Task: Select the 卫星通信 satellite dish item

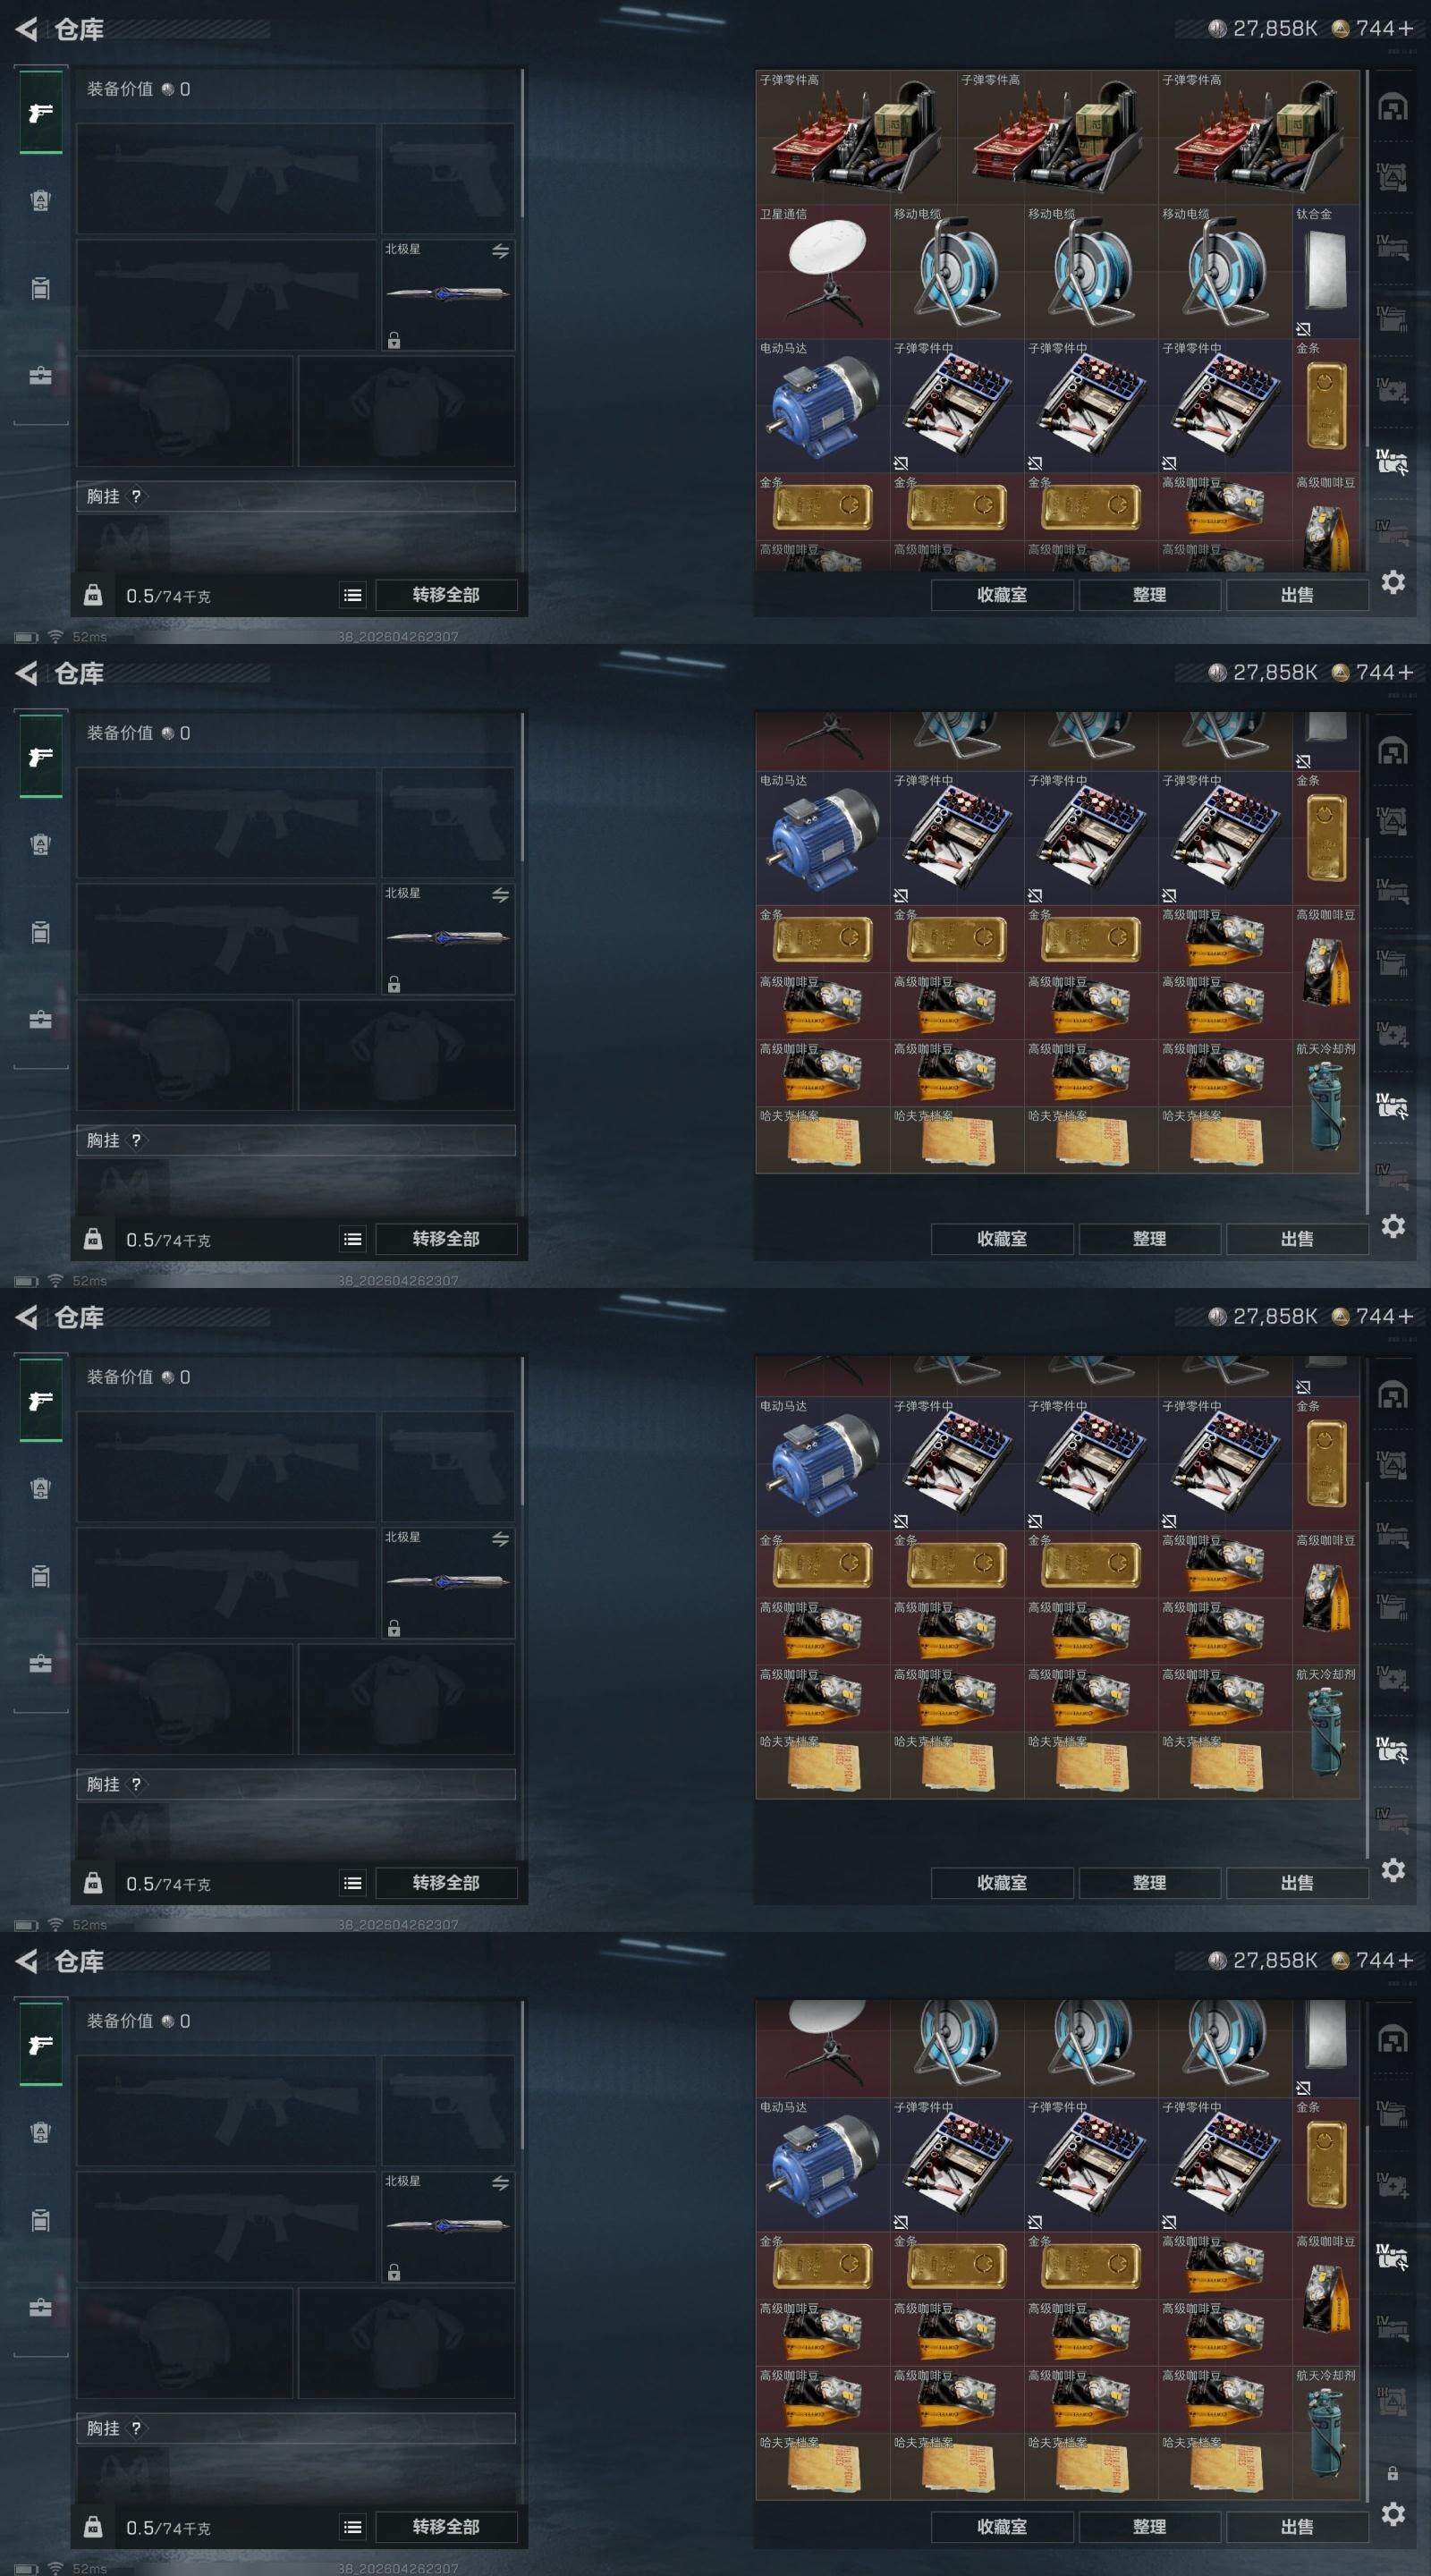Action: point(823,271)
